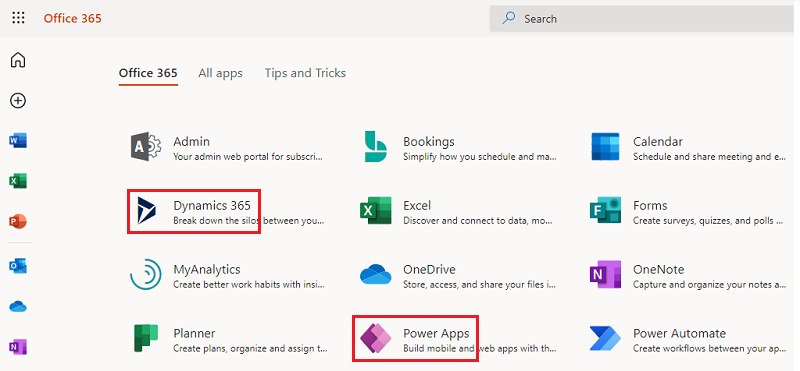Open OneNote from the left sidebar
The image size is (800, 371).
click(18, 347)
